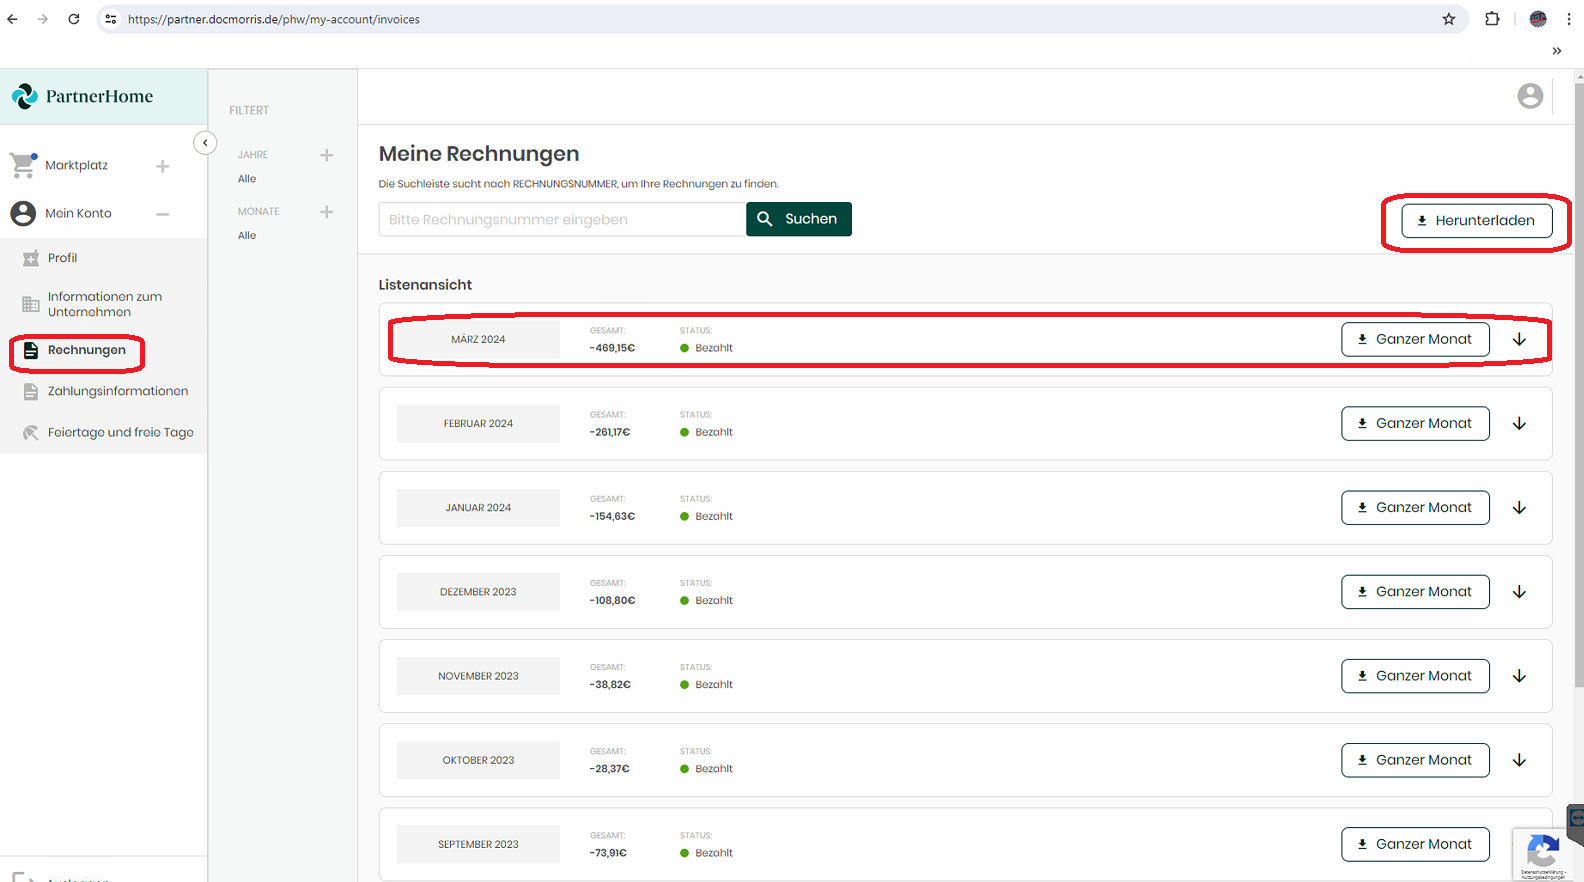Click the invoice number search field
Viewport: 1584px width, 882px height.
click(561, 220)
